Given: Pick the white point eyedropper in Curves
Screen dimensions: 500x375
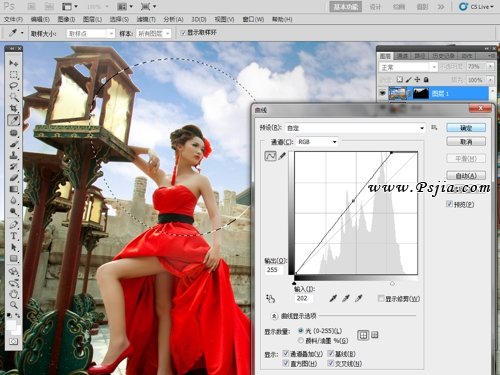Looking at the screenshot, I should click(x=358, y=298).
